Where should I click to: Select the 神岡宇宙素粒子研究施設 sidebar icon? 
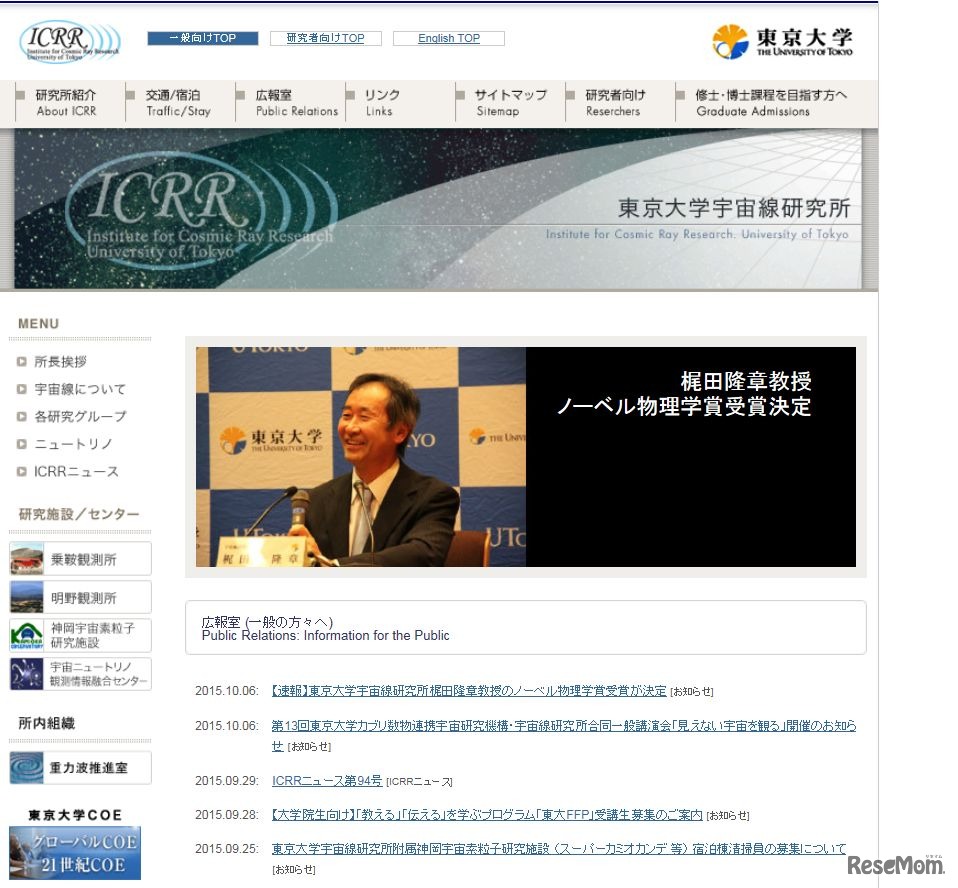(80, 635)
